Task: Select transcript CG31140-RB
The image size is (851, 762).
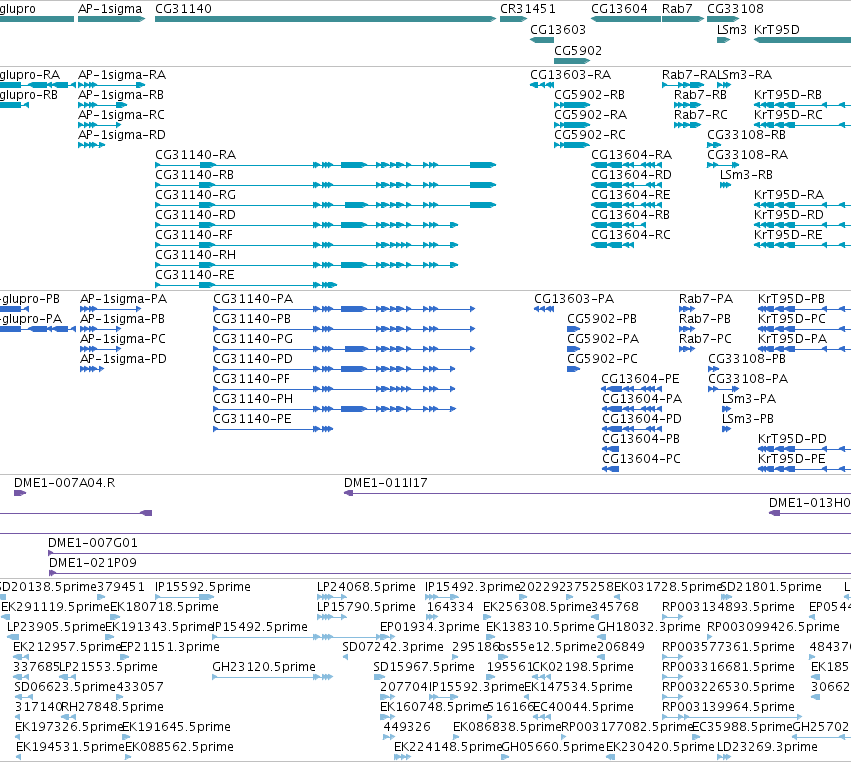Action: [x=325, y=185]
